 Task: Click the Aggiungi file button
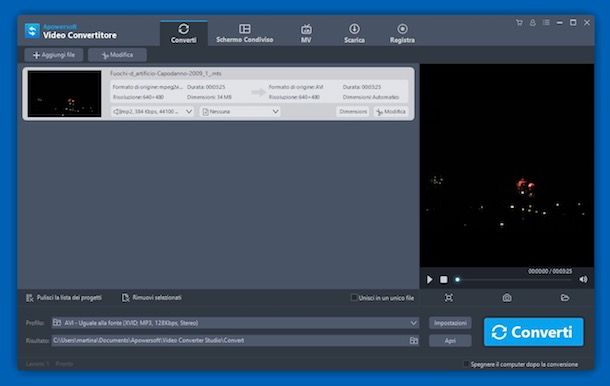(54, 55)
